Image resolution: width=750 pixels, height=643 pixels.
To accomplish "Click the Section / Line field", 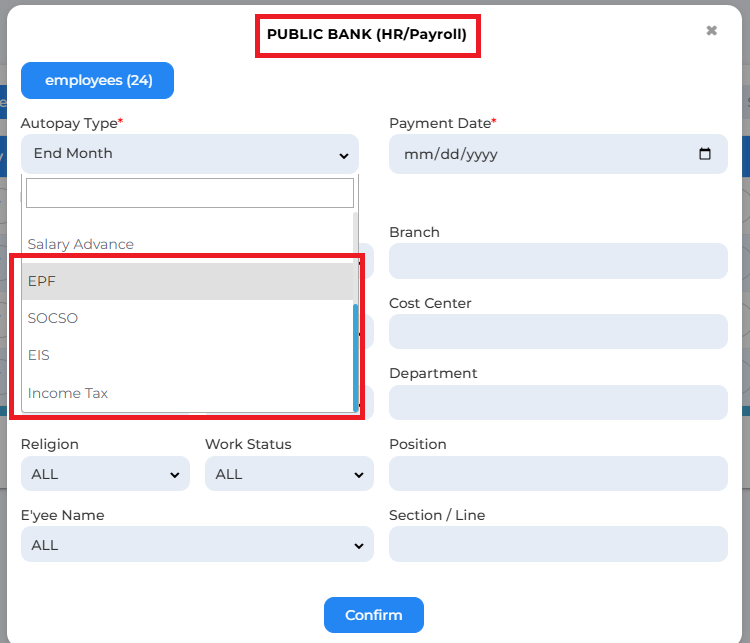I will 558,544.
